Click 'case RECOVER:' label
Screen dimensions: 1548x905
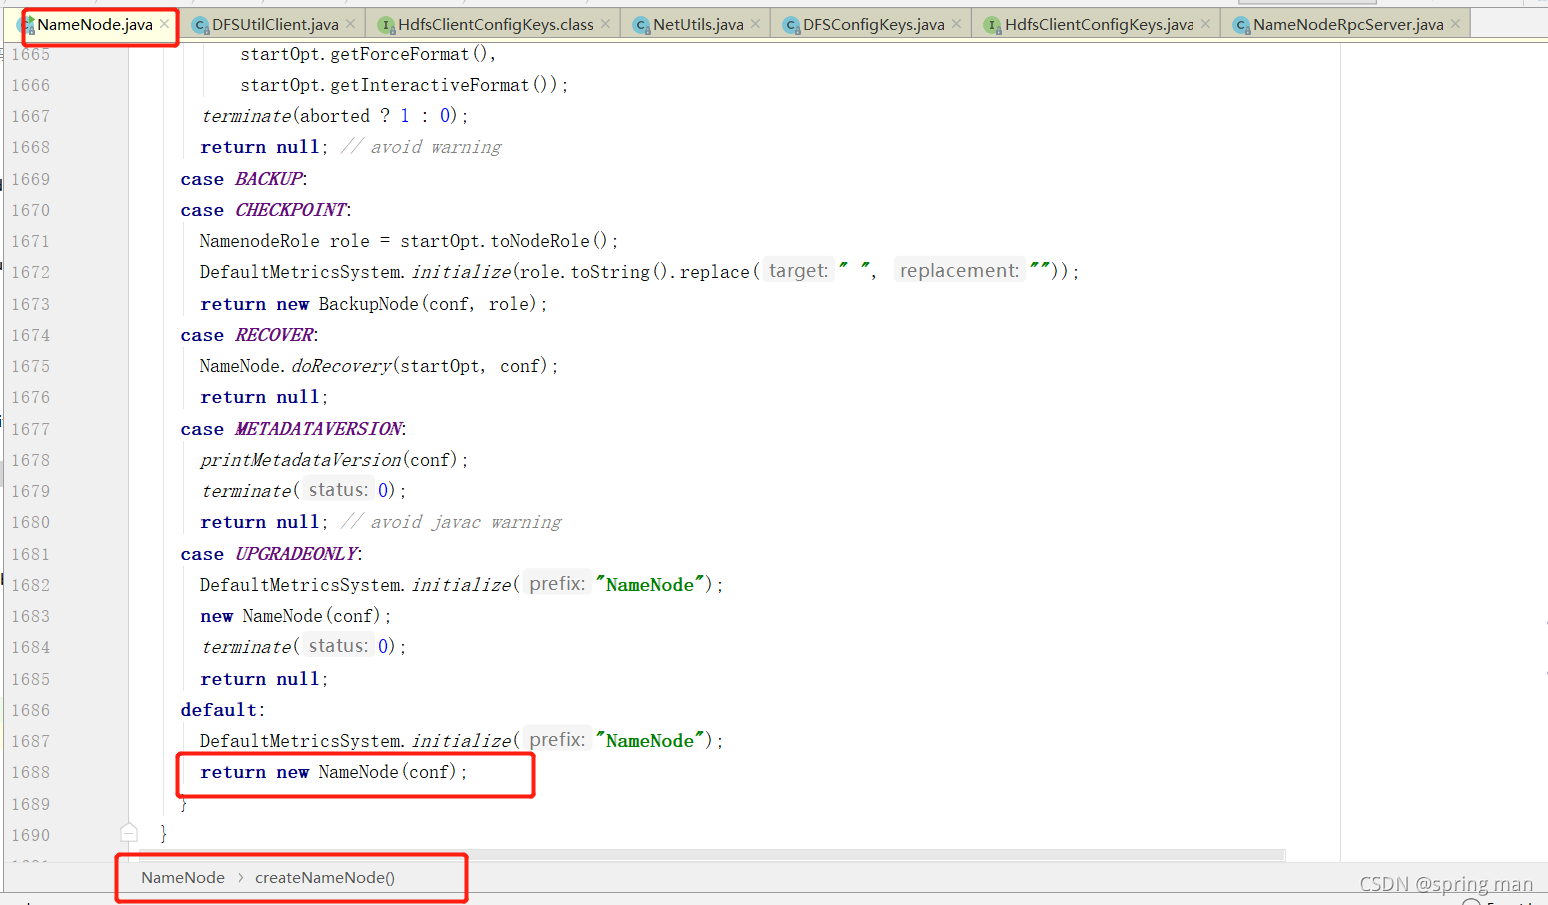(250, 335)
